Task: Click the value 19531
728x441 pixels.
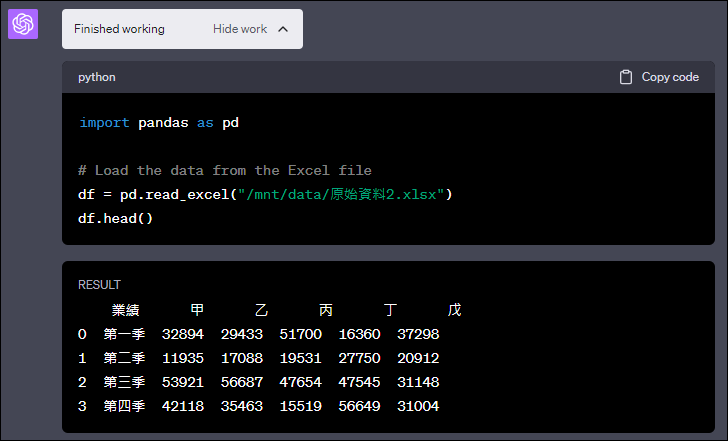Action: 300,358
